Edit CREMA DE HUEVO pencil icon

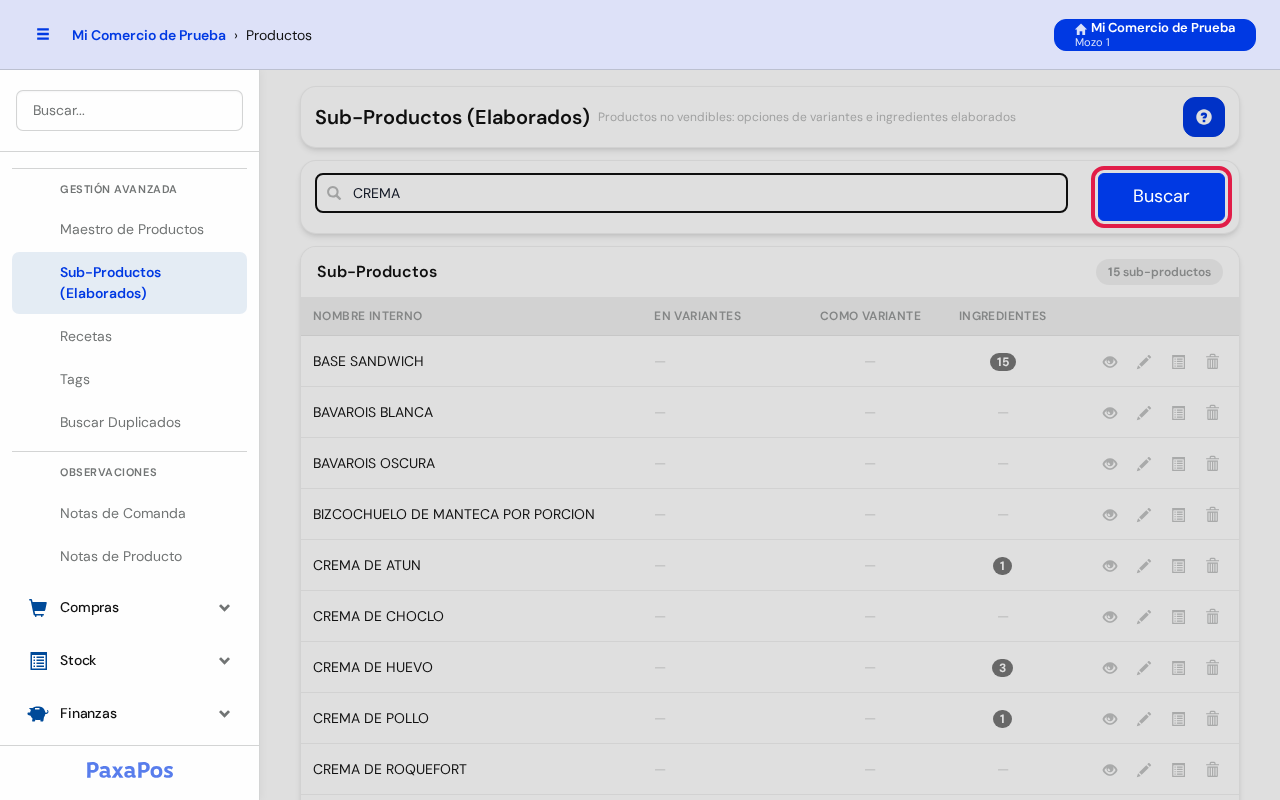1144,668
